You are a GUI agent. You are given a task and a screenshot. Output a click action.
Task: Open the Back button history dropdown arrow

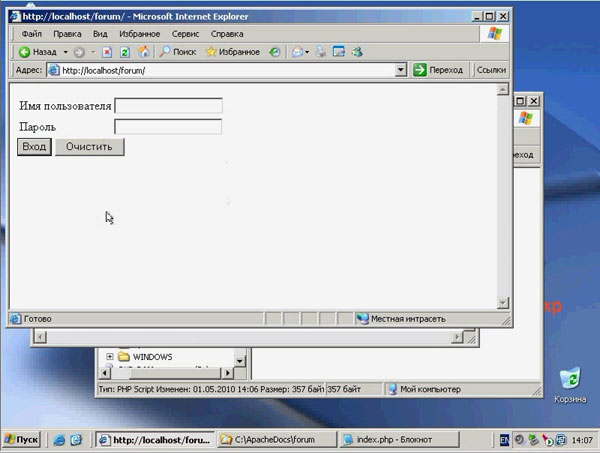click(66, 52)
